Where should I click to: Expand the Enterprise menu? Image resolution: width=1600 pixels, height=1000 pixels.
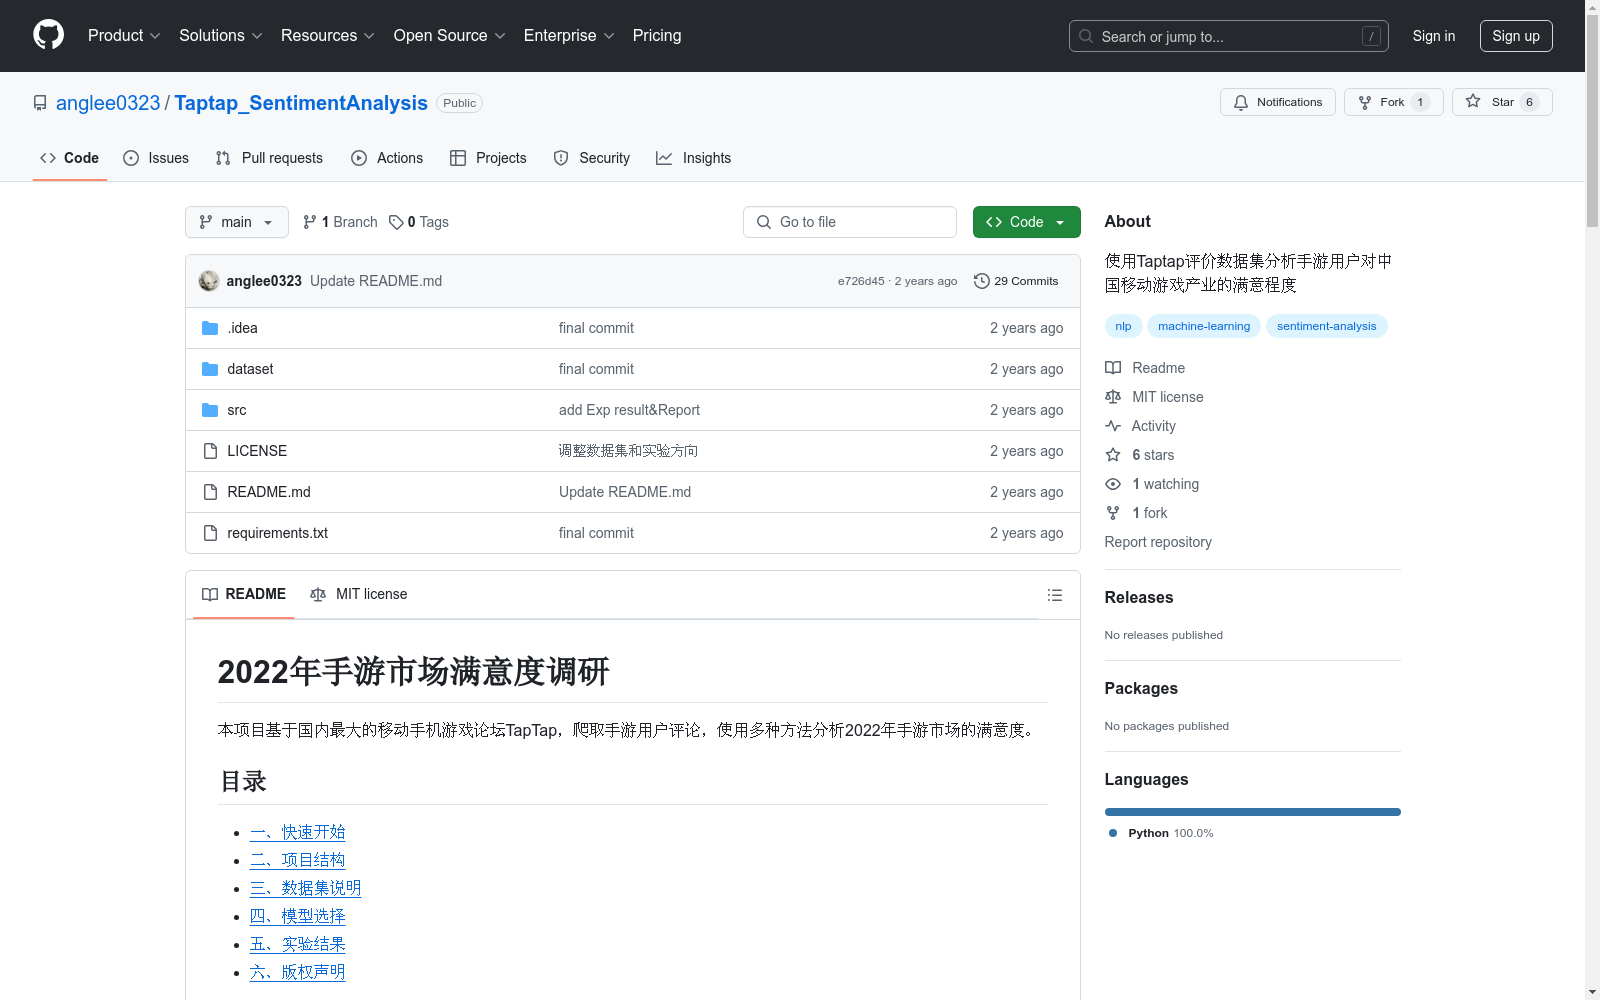[569, 36]
